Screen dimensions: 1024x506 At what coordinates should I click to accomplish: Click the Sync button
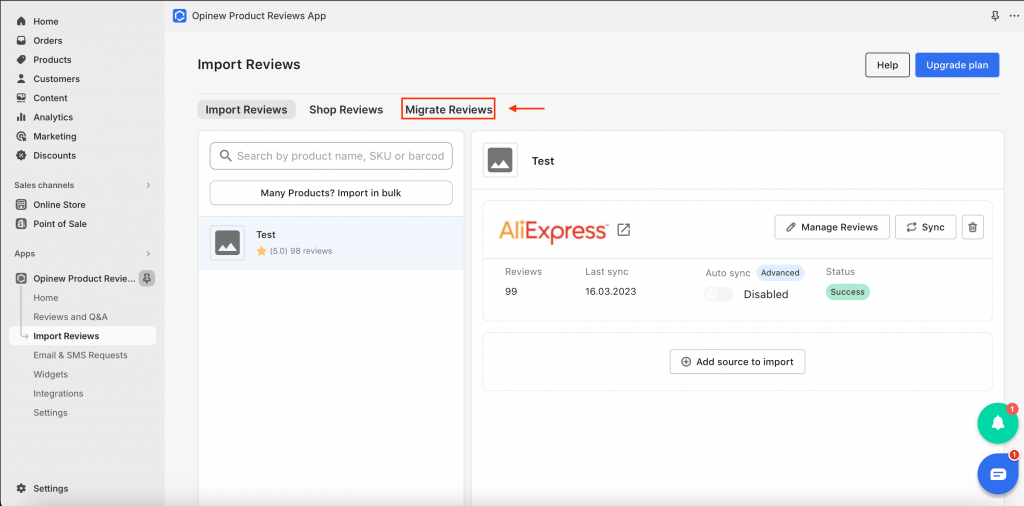tap(925, 227)
